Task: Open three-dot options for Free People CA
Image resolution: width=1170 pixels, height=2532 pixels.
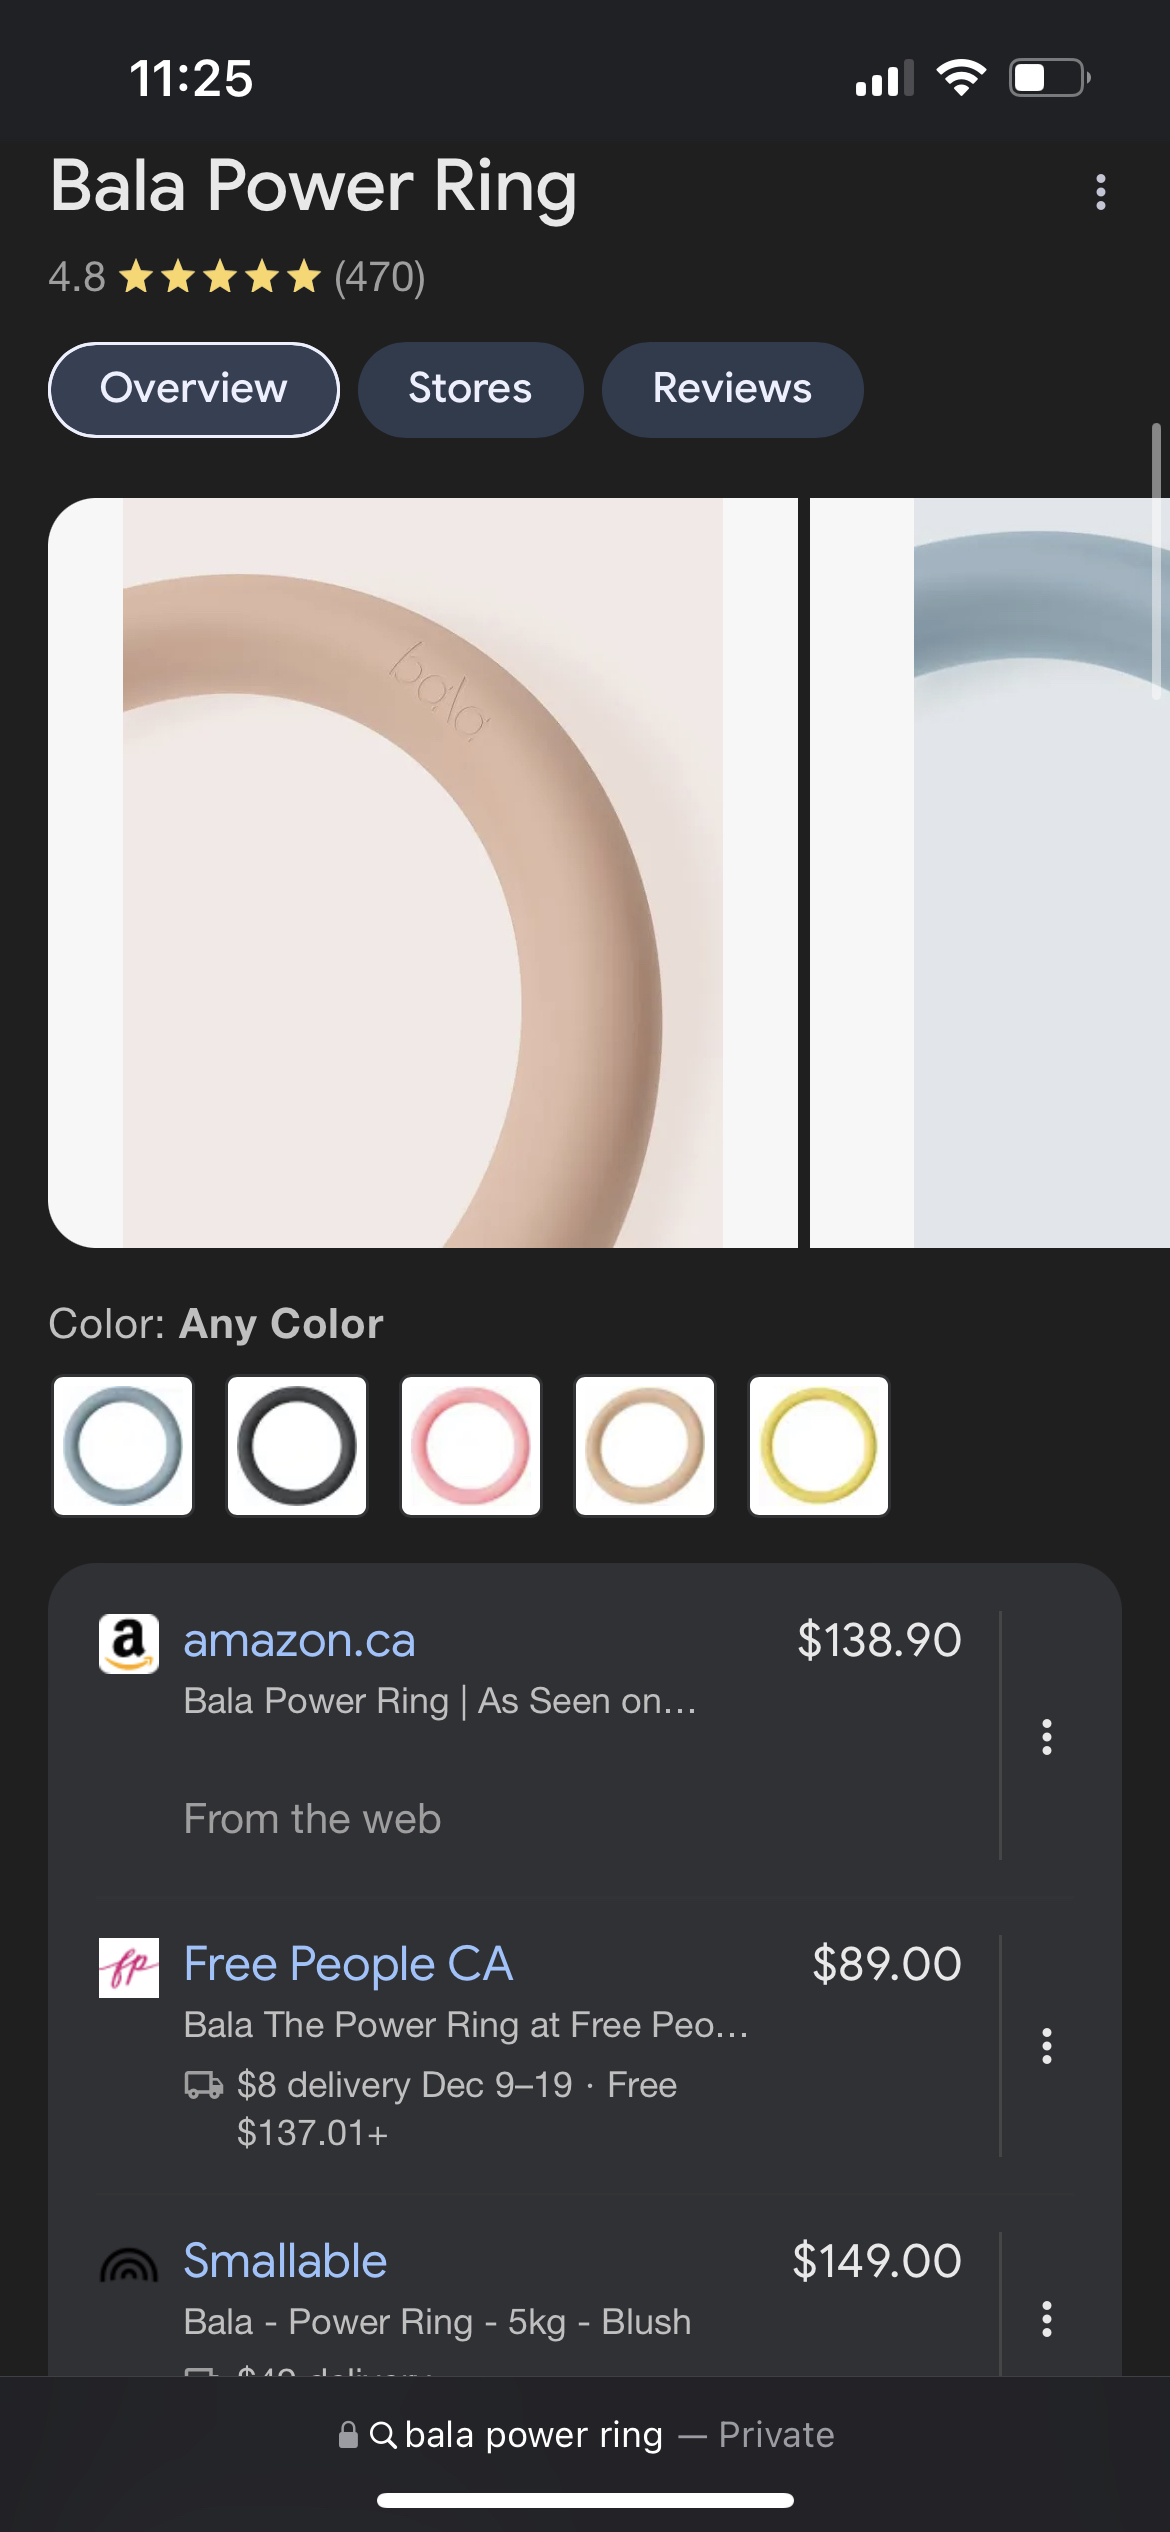Action: (x=1046, y=2046)
